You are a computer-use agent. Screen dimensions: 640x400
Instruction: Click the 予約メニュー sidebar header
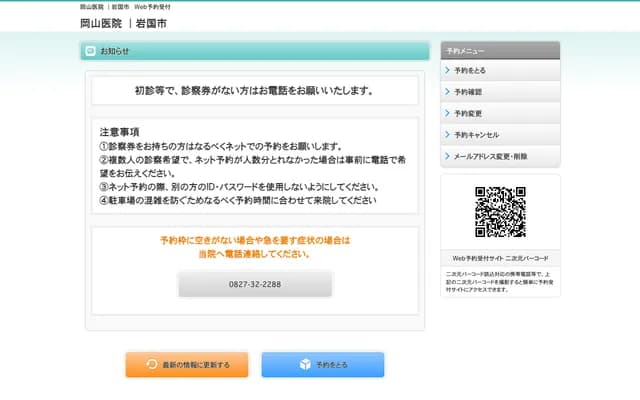coord(500,51)
